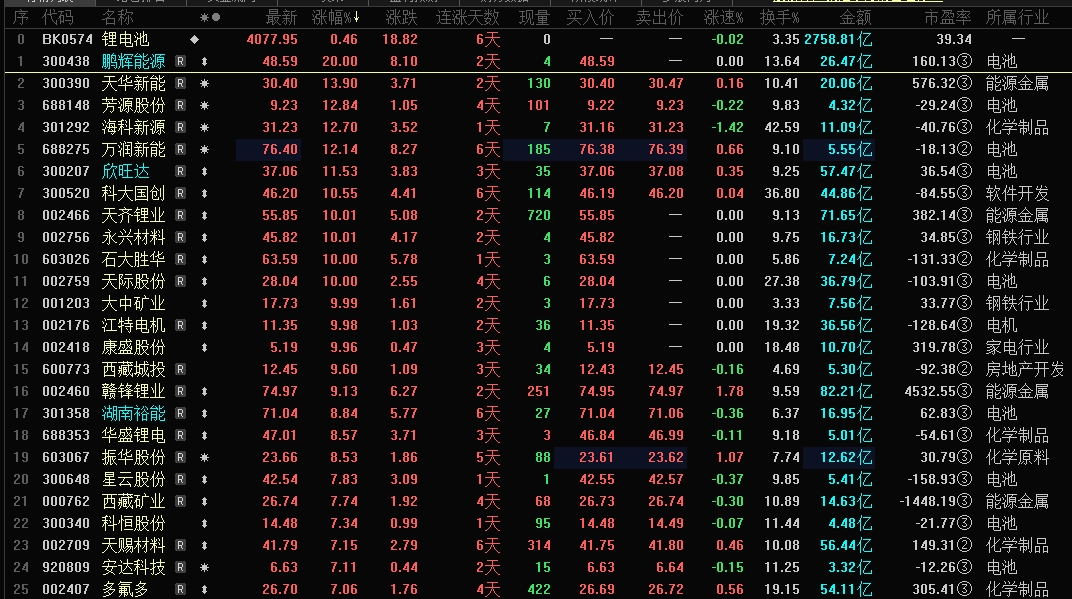Screen dimensions: 1072x599
Task: Click latest price 76.40 for 万润新能
Action: point(280,150)
